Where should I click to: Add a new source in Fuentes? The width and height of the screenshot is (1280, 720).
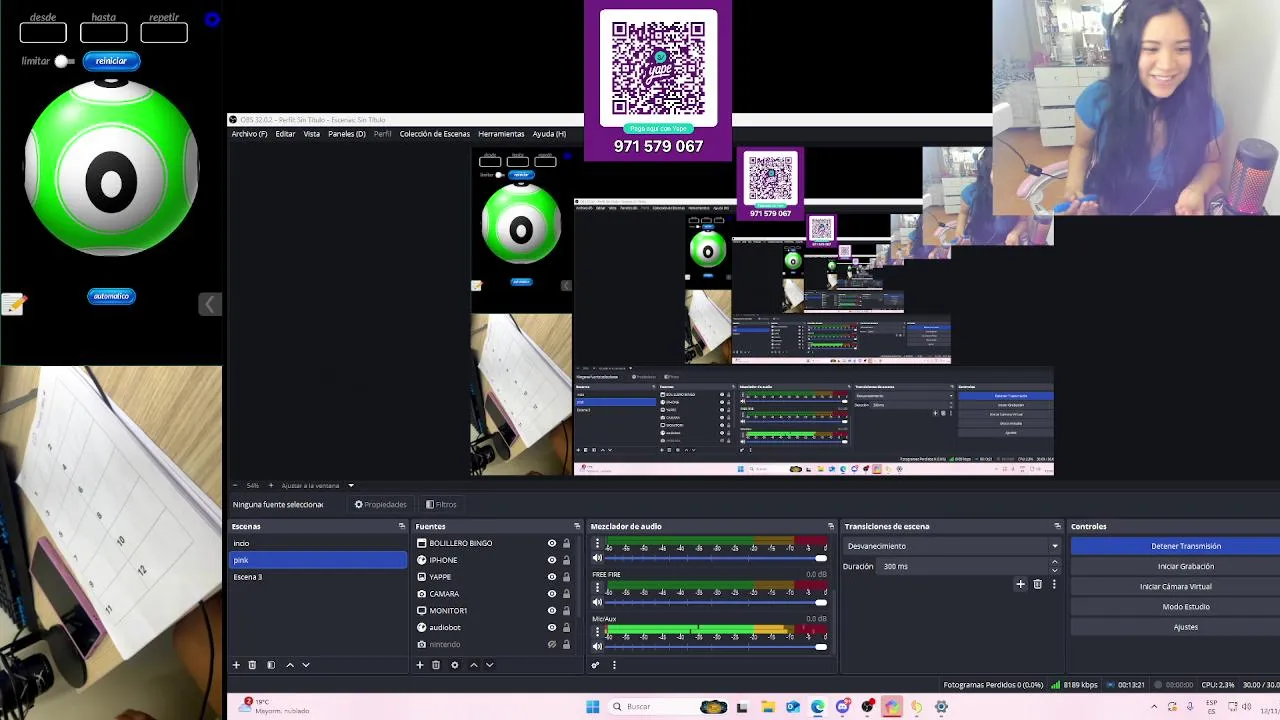pyautogui.click(x=420, y=665)
